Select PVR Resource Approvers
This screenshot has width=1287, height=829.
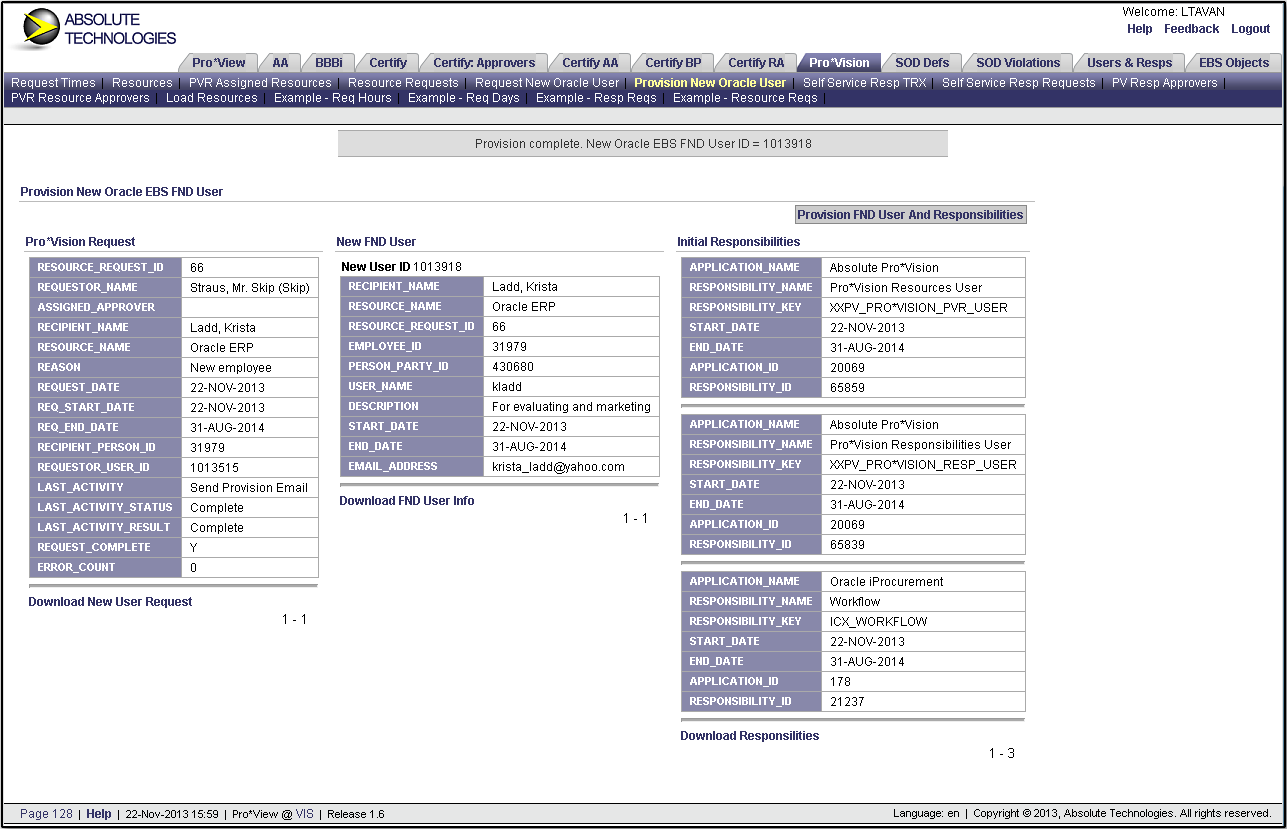80,98
